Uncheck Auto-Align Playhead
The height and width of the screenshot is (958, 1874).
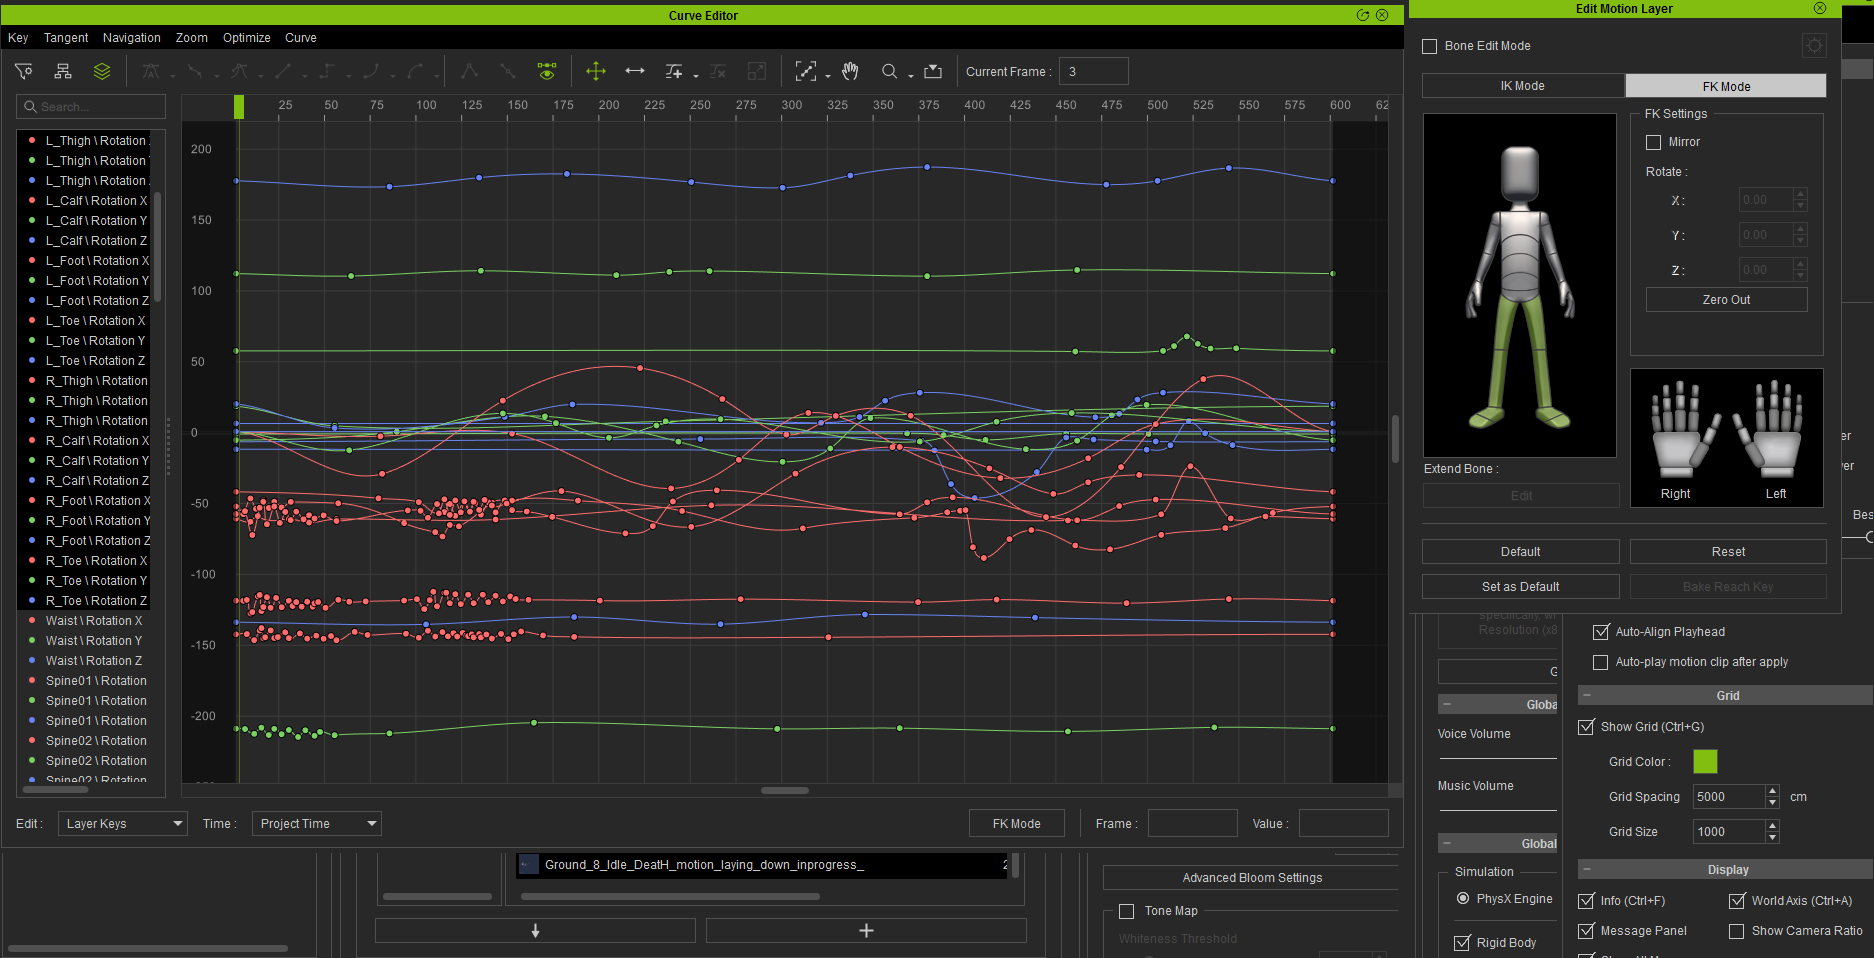pyautogui.click(x=1601, y=632)
